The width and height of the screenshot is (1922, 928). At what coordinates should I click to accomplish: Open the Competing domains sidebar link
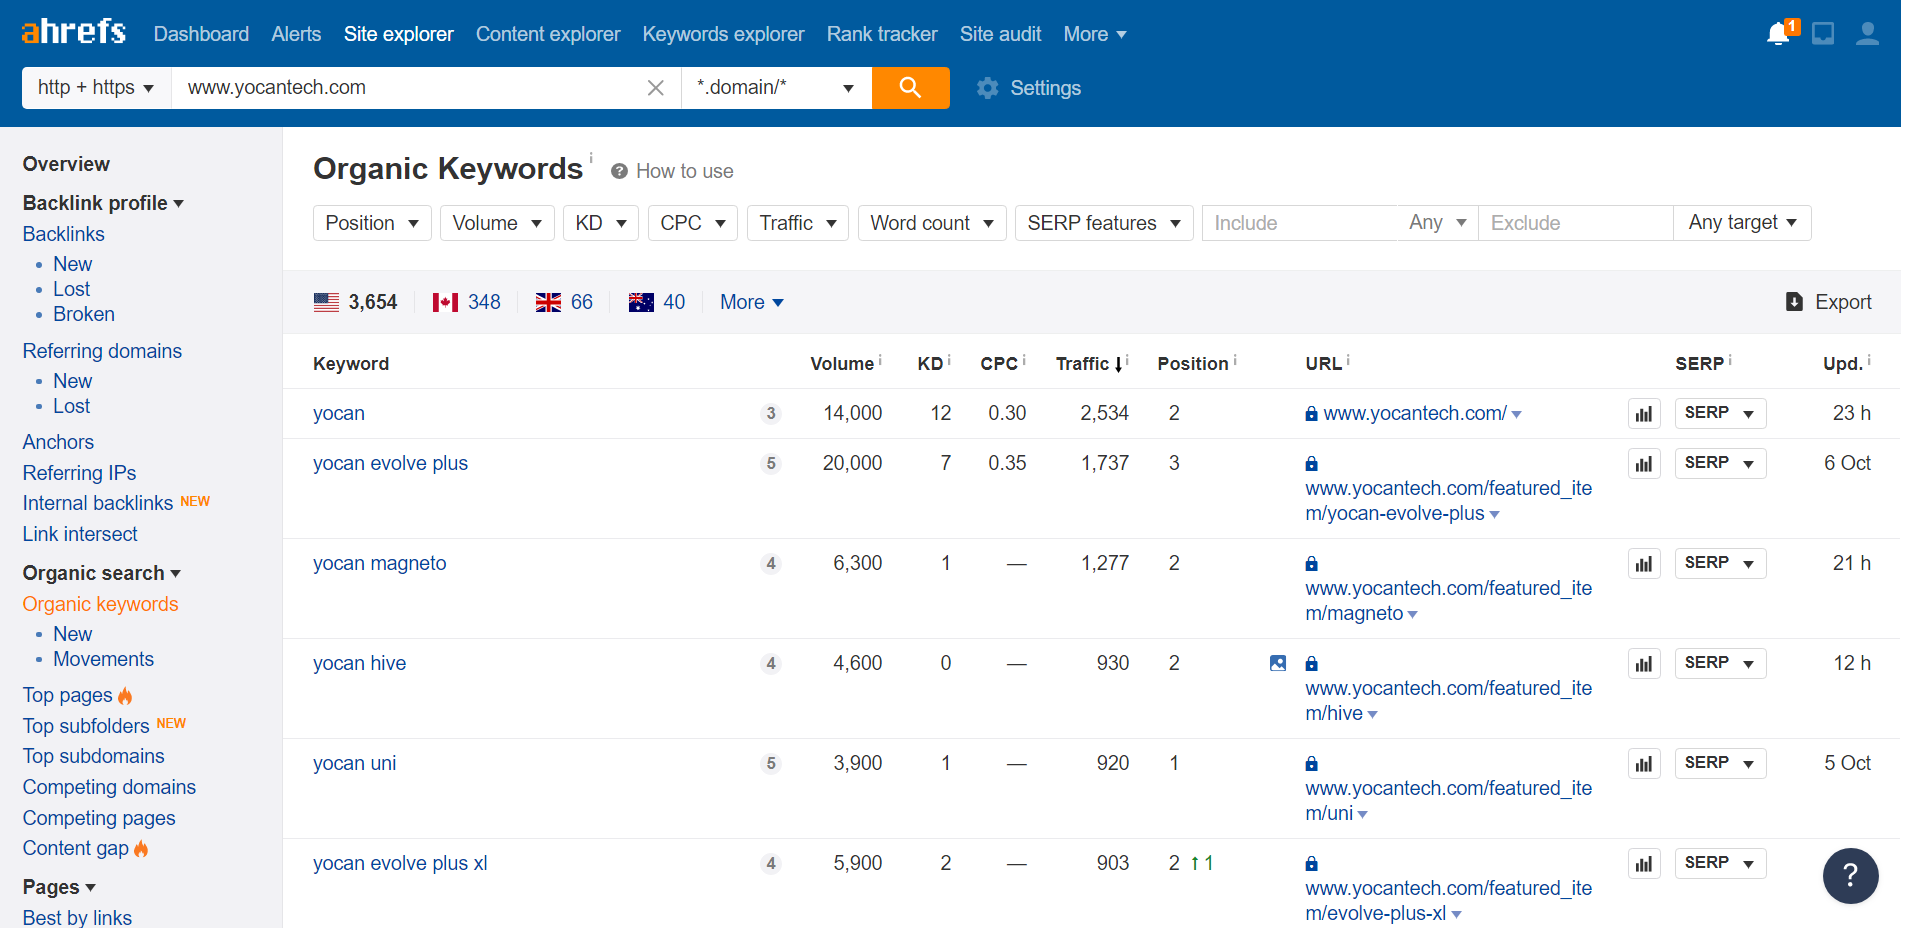coord(109,787)
